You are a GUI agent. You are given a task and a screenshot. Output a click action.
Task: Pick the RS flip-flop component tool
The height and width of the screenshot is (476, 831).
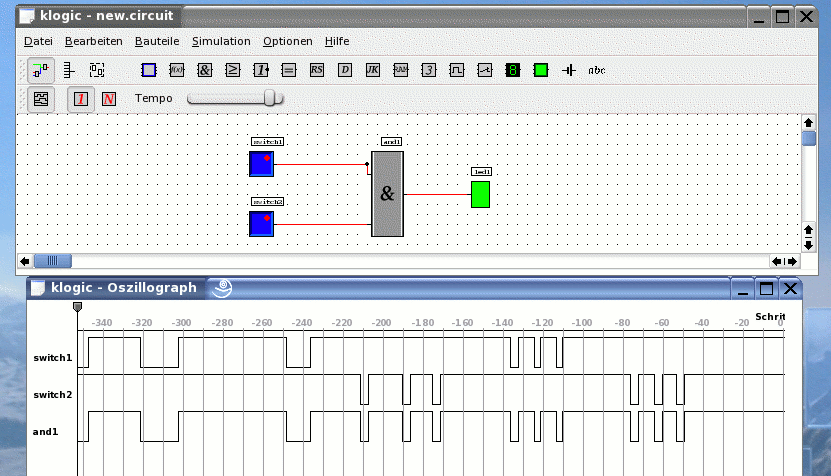click(317, 70)
